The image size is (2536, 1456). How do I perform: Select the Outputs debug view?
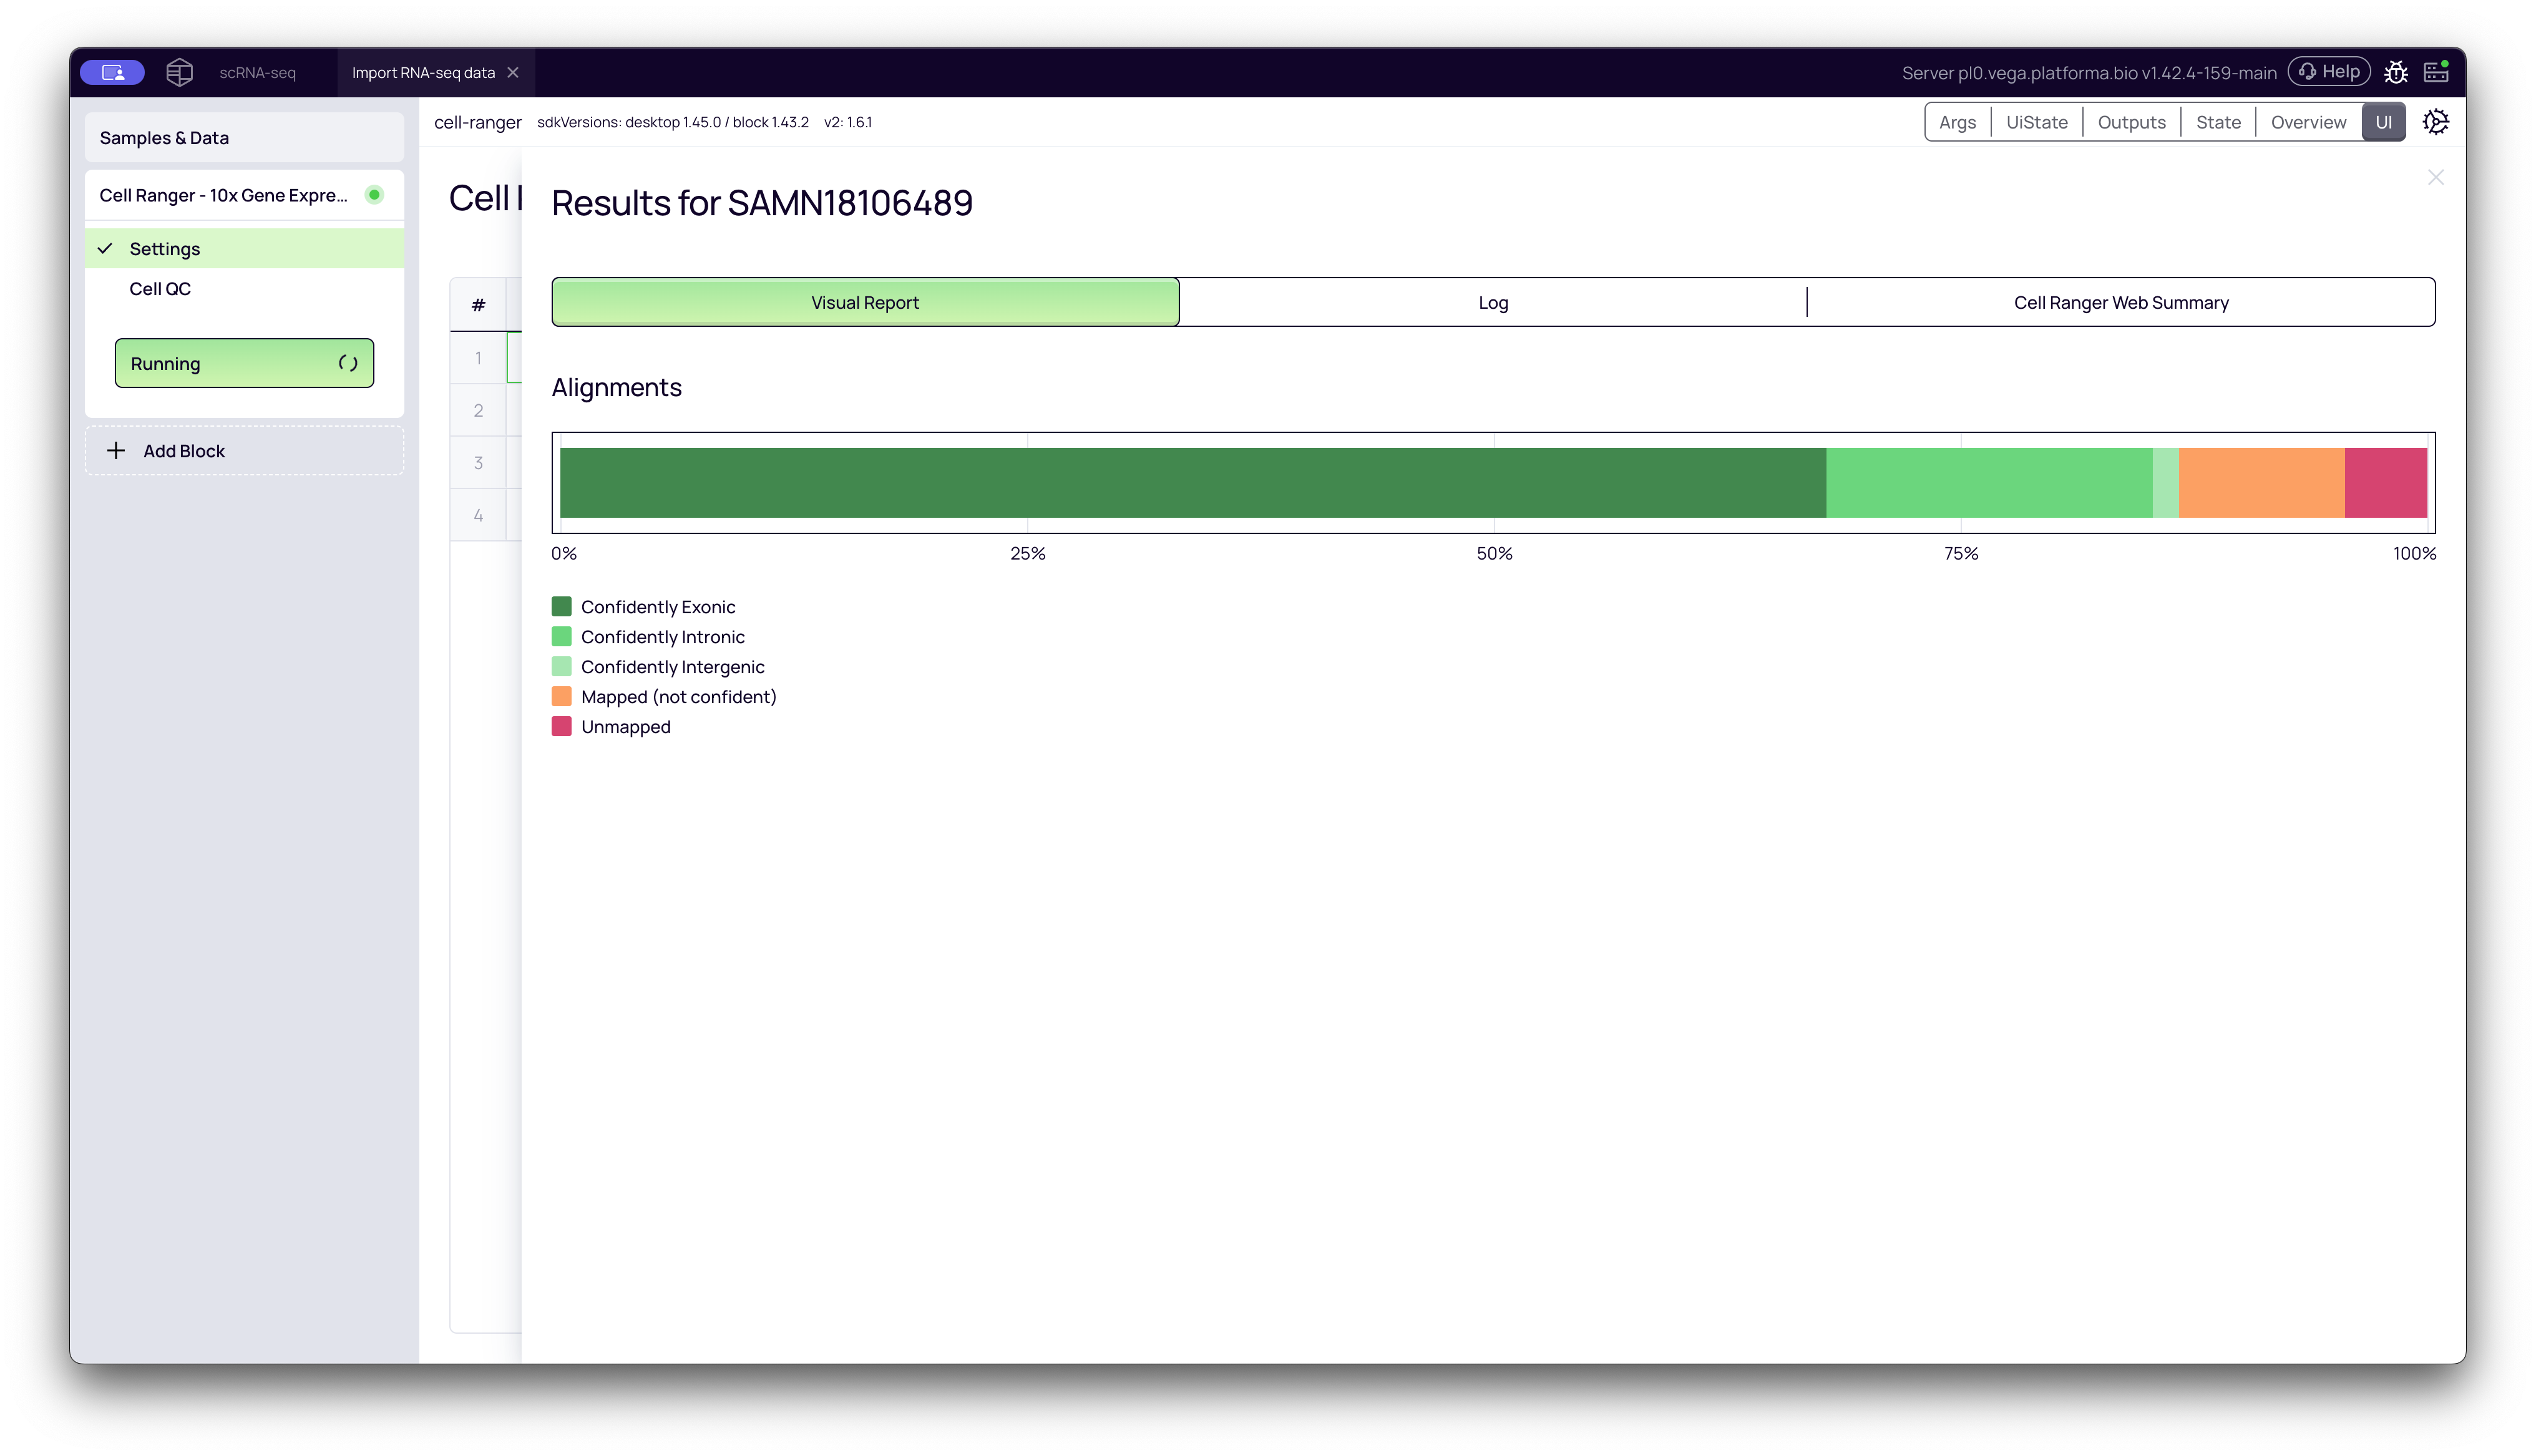tap(2131, 121)
